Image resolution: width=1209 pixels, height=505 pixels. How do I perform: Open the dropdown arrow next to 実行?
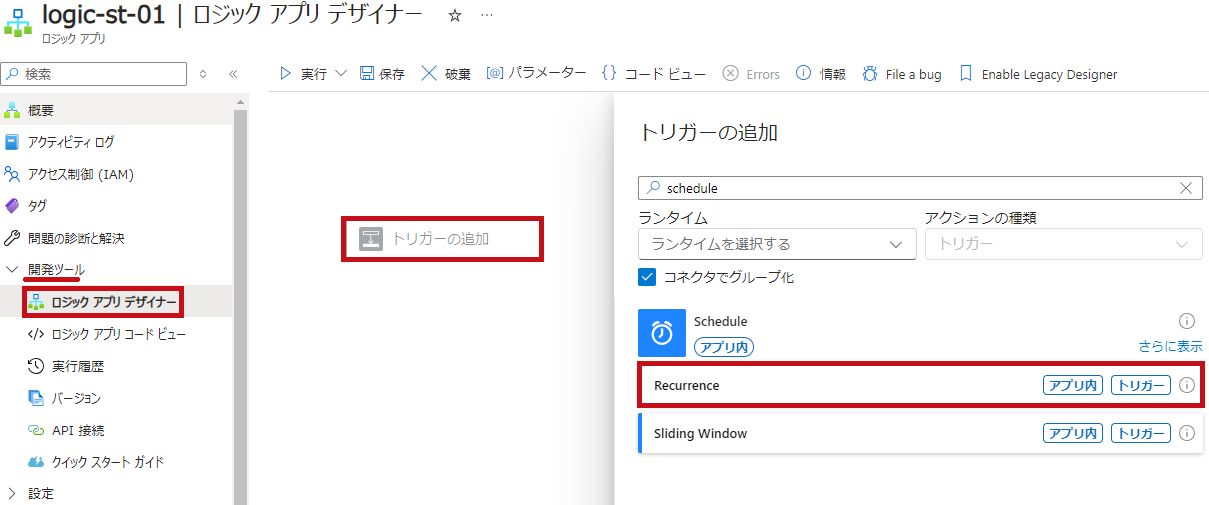(x=341, y=74)
